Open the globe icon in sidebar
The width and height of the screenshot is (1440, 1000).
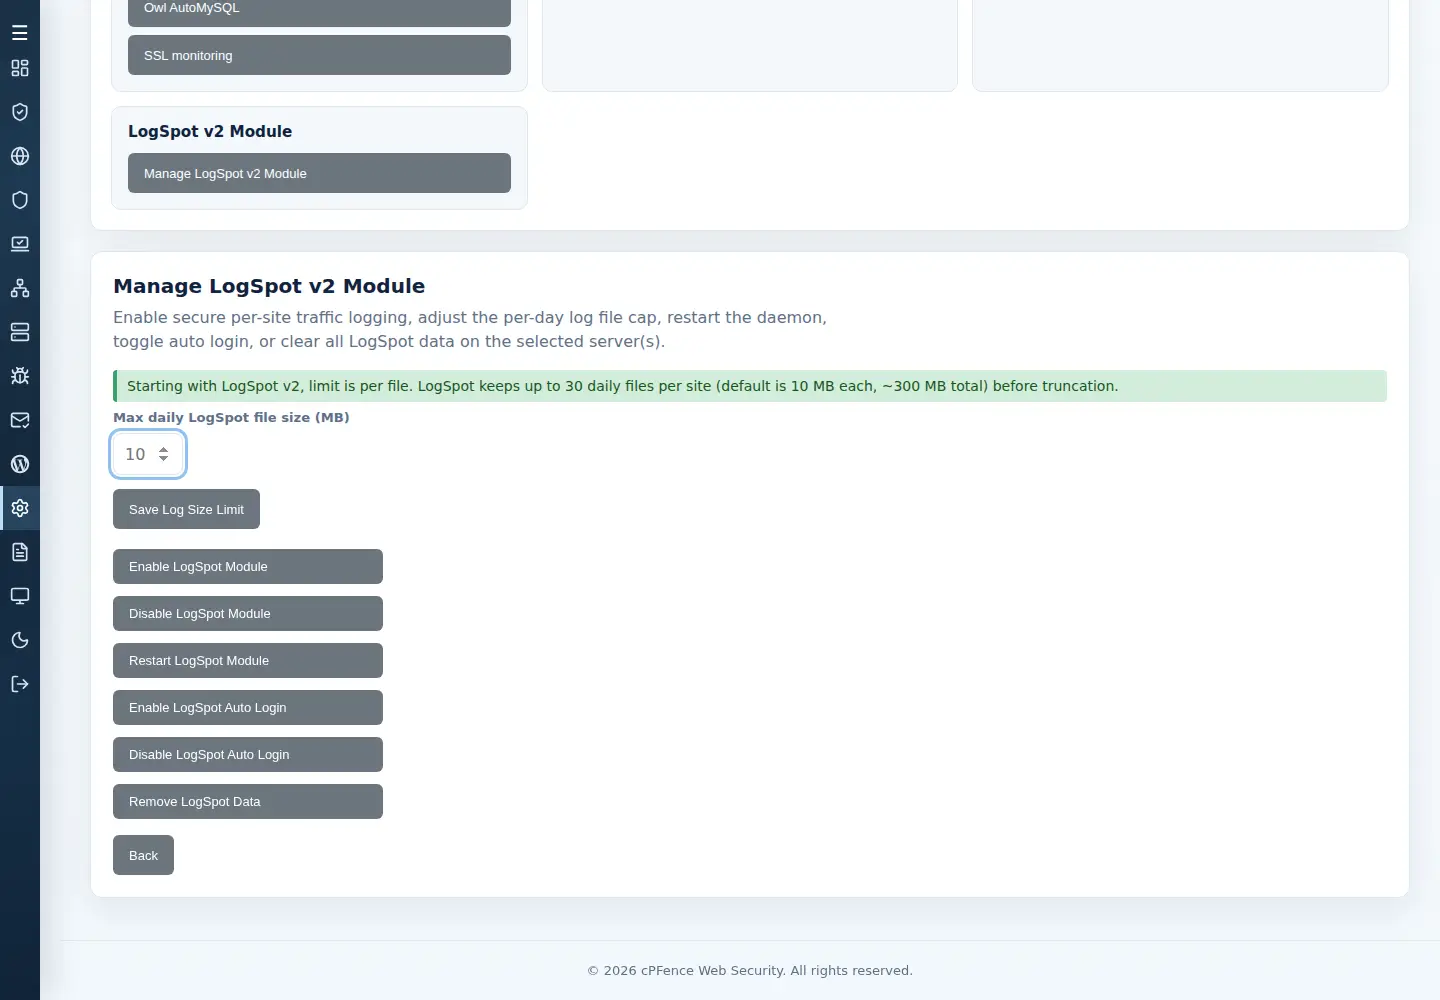point(20,156)
